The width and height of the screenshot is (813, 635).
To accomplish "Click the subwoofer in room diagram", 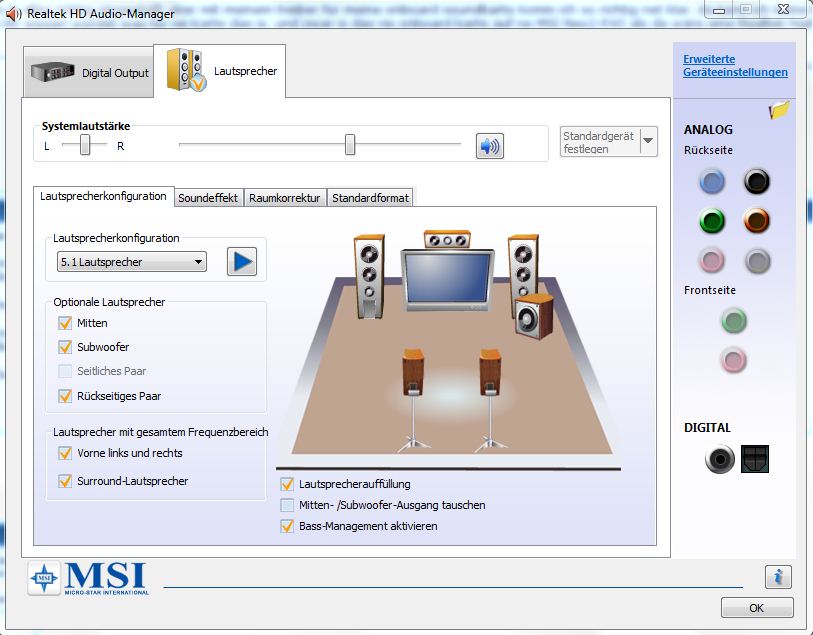I will [x=534, y=316].
